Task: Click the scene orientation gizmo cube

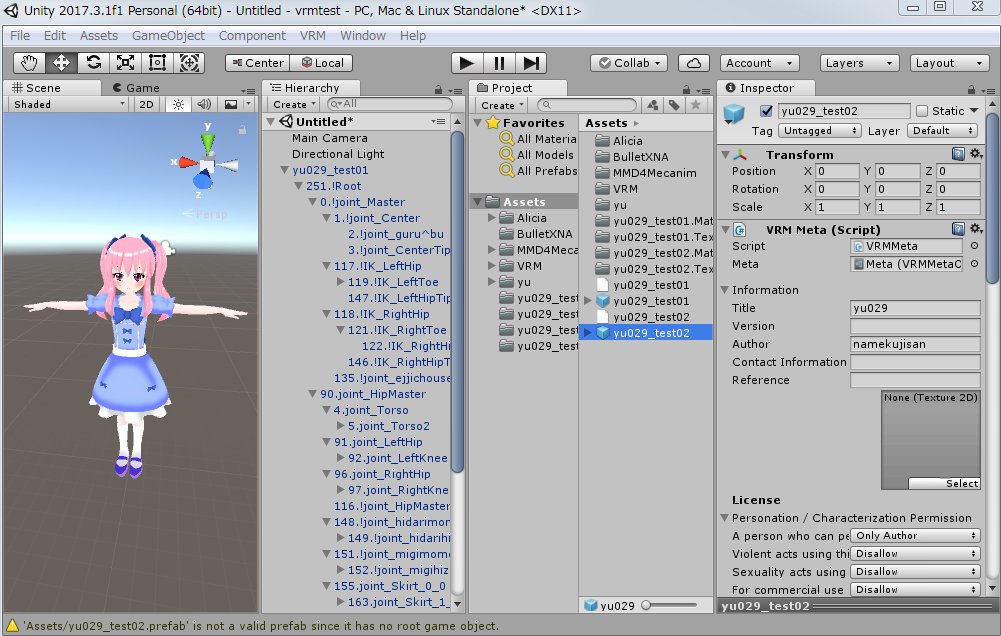Action: pyautogui.click(x=207, y=165)
